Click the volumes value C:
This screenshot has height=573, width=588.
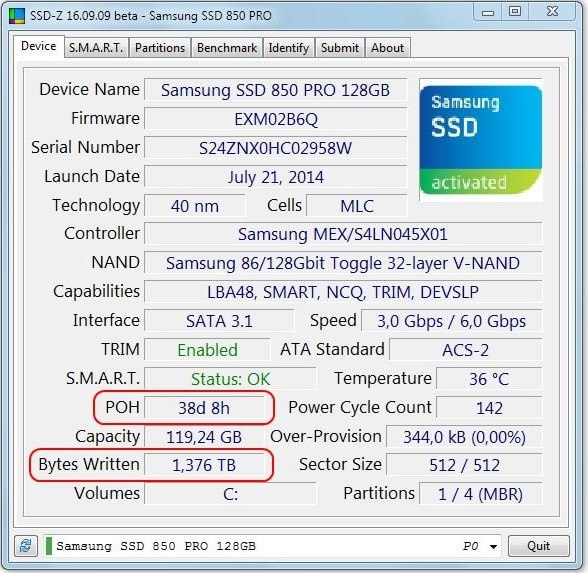(x=230, y=494)
